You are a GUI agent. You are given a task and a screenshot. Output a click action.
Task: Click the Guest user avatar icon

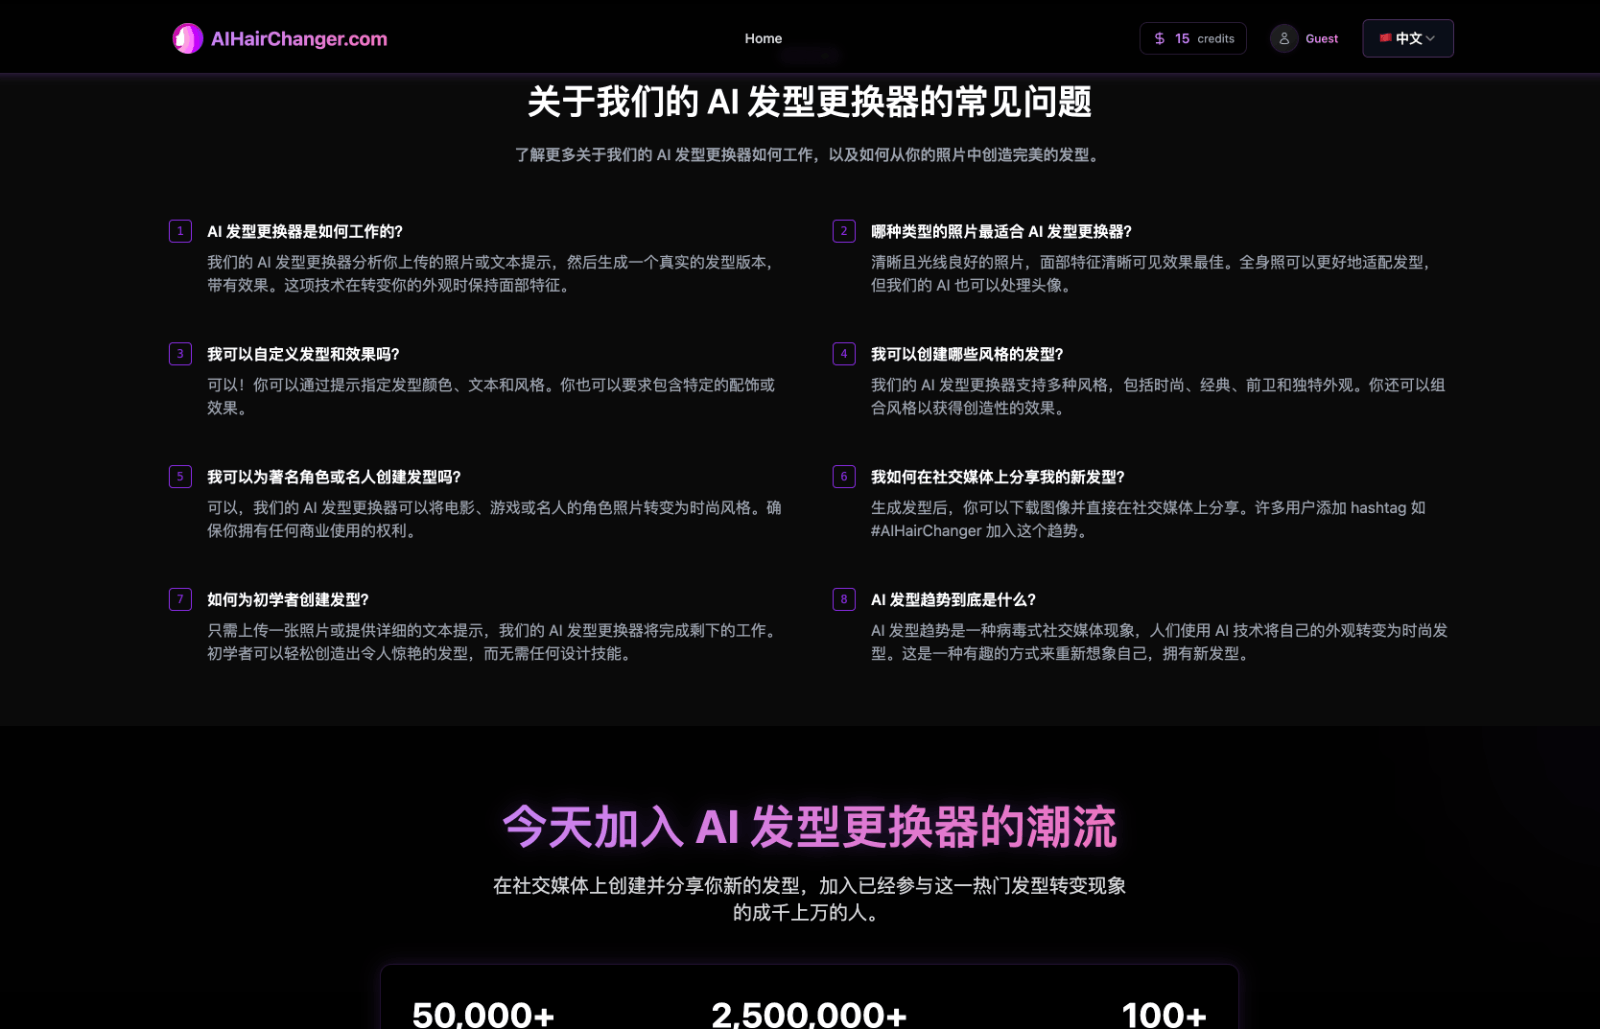click(x=1284, y=38)
